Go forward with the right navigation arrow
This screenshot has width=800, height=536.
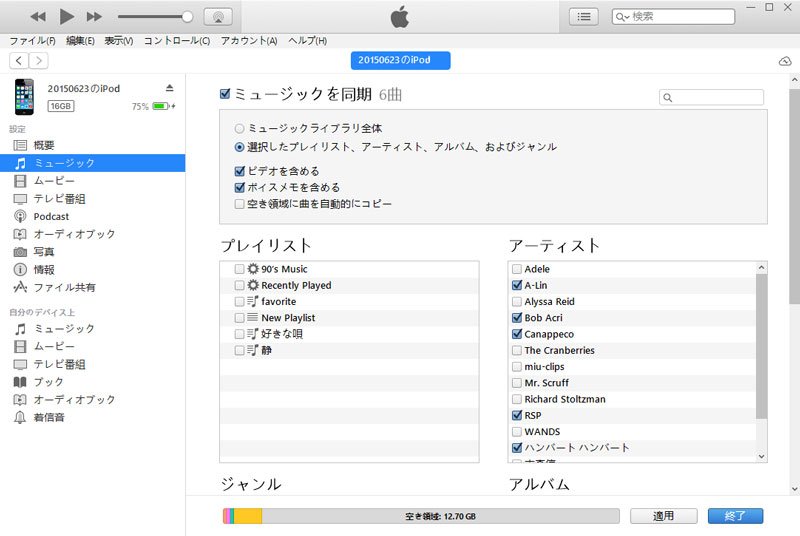point(39,61)
